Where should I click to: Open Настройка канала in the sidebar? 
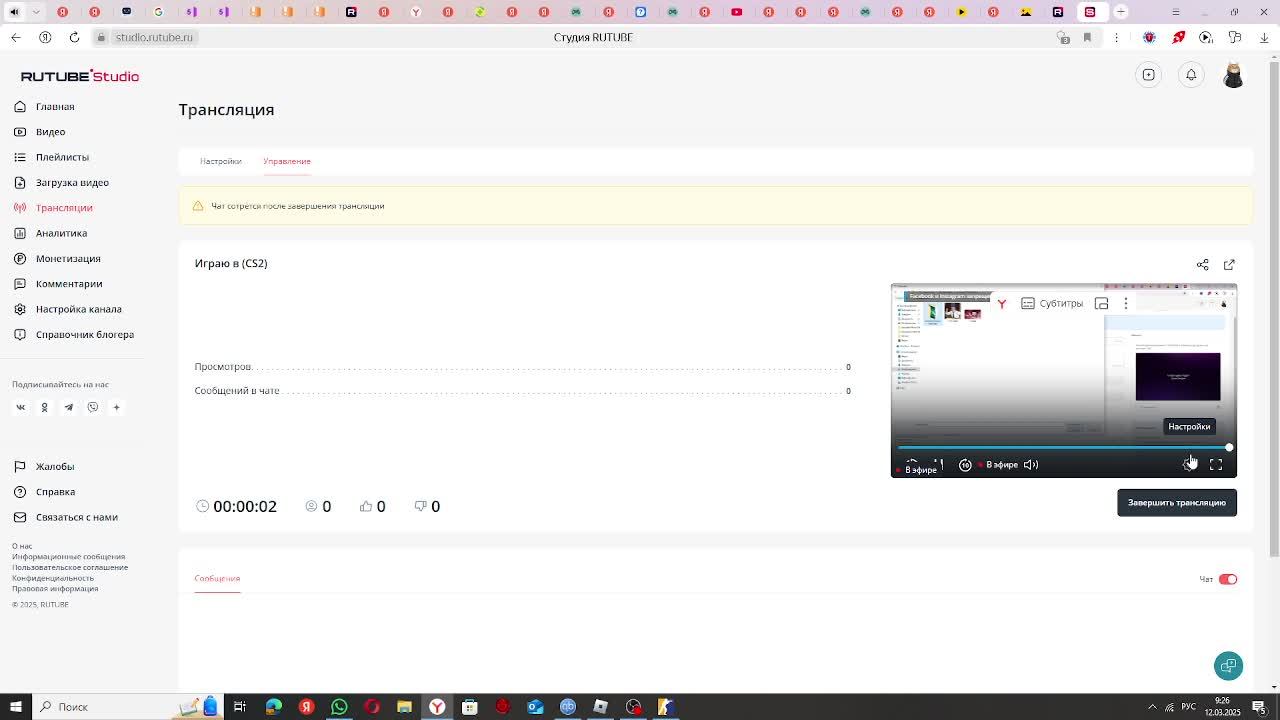[78, 309]
